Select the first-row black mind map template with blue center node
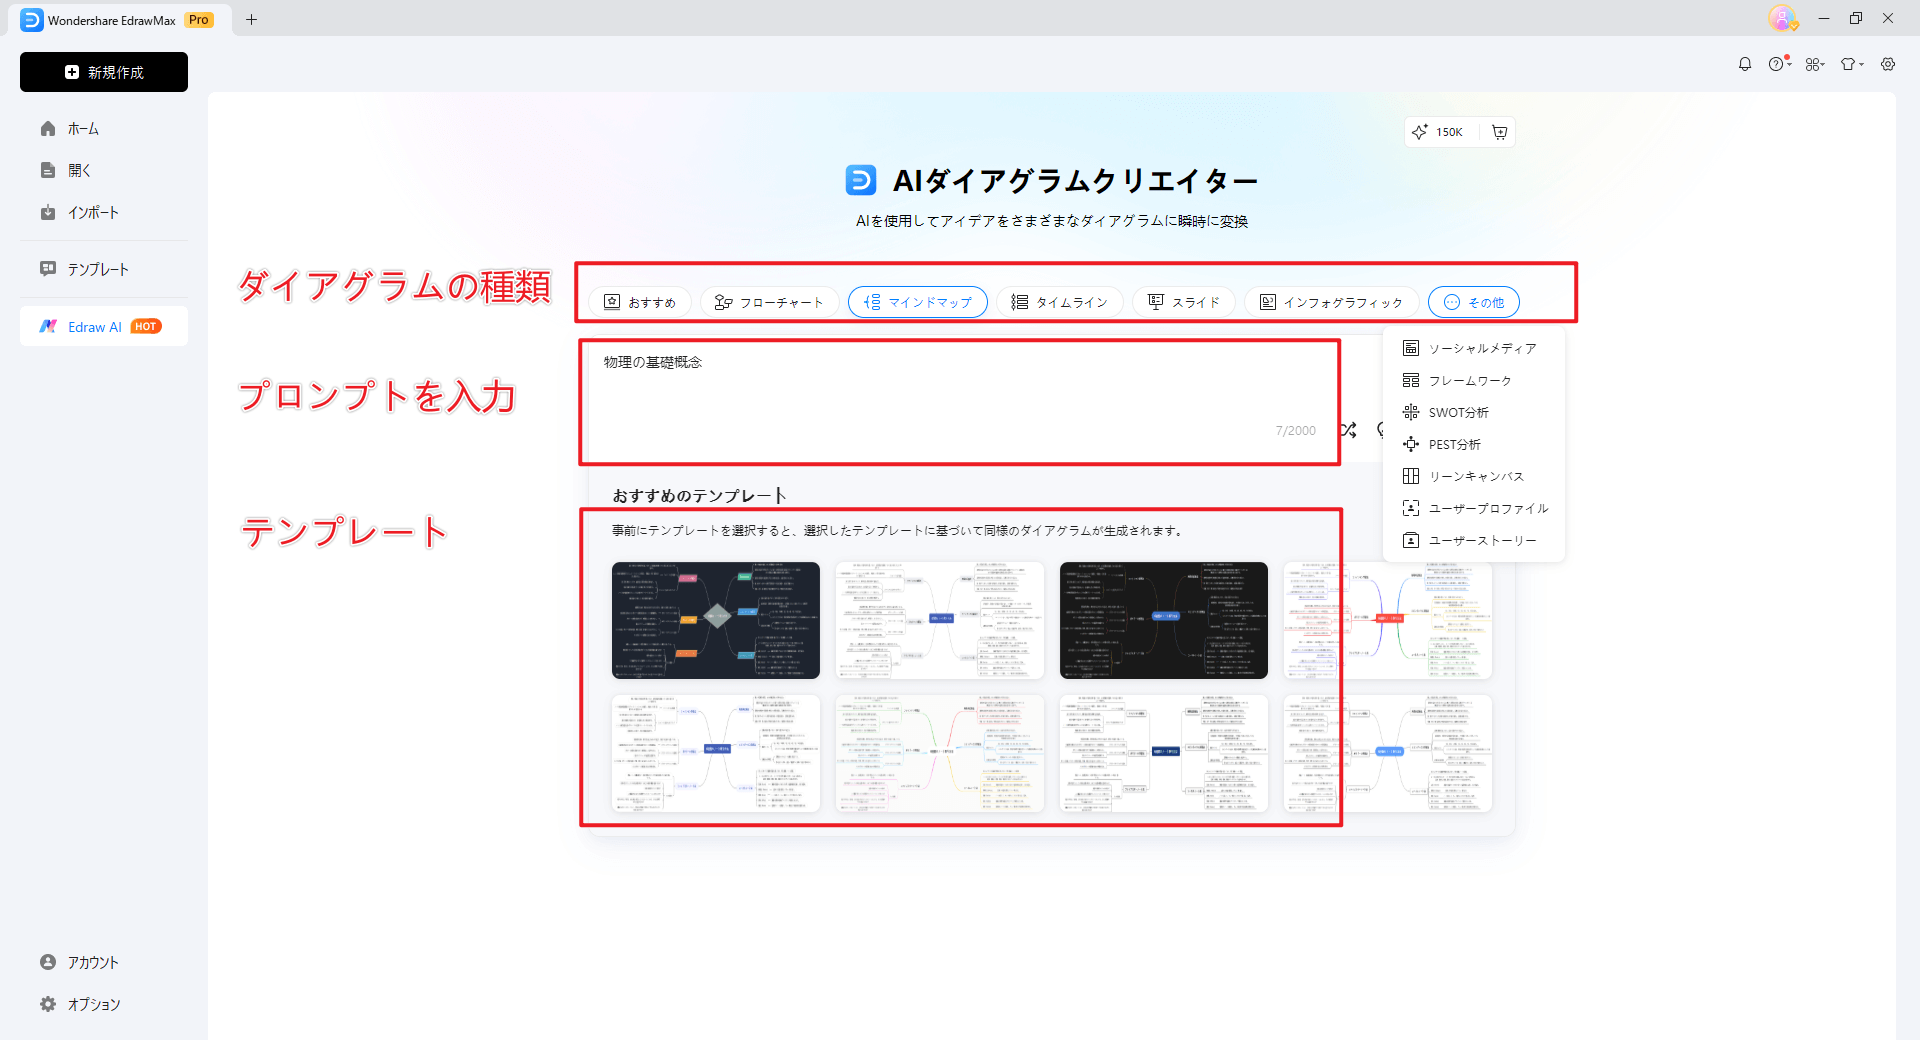1920x1040 pixels. (1164, 620)
